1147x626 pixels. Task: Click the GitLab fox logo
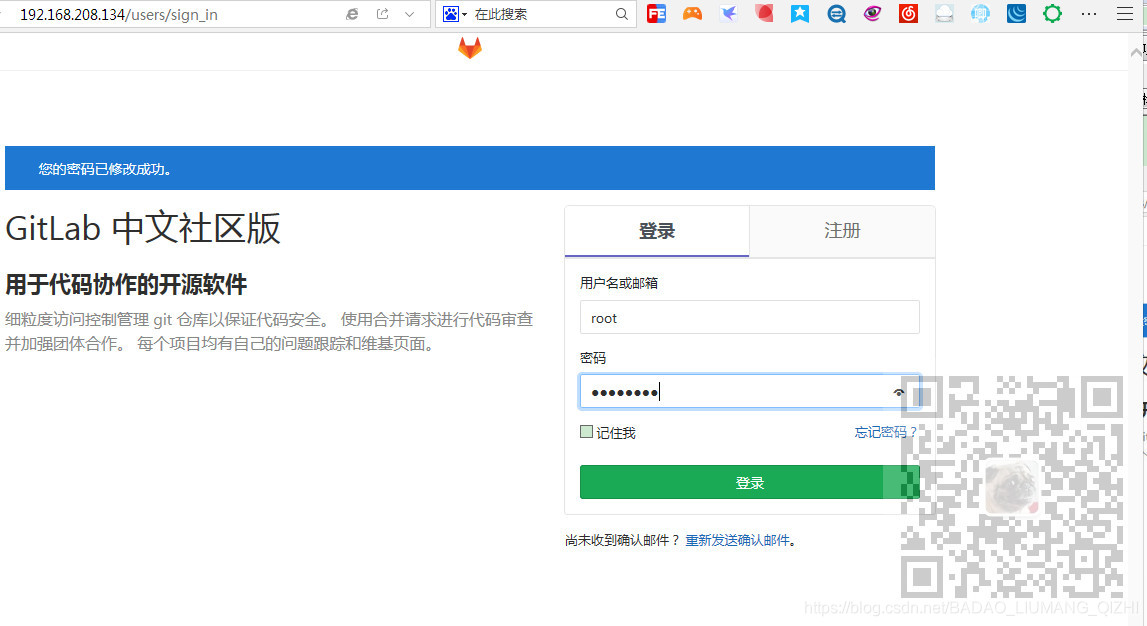tap(470, 48)
